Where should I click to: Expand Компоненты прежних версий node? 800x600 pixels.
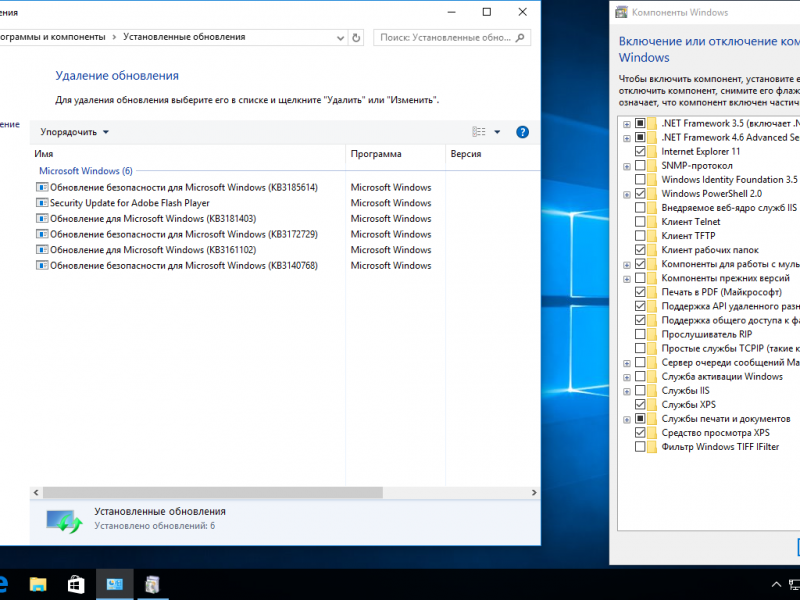[627, 279]
